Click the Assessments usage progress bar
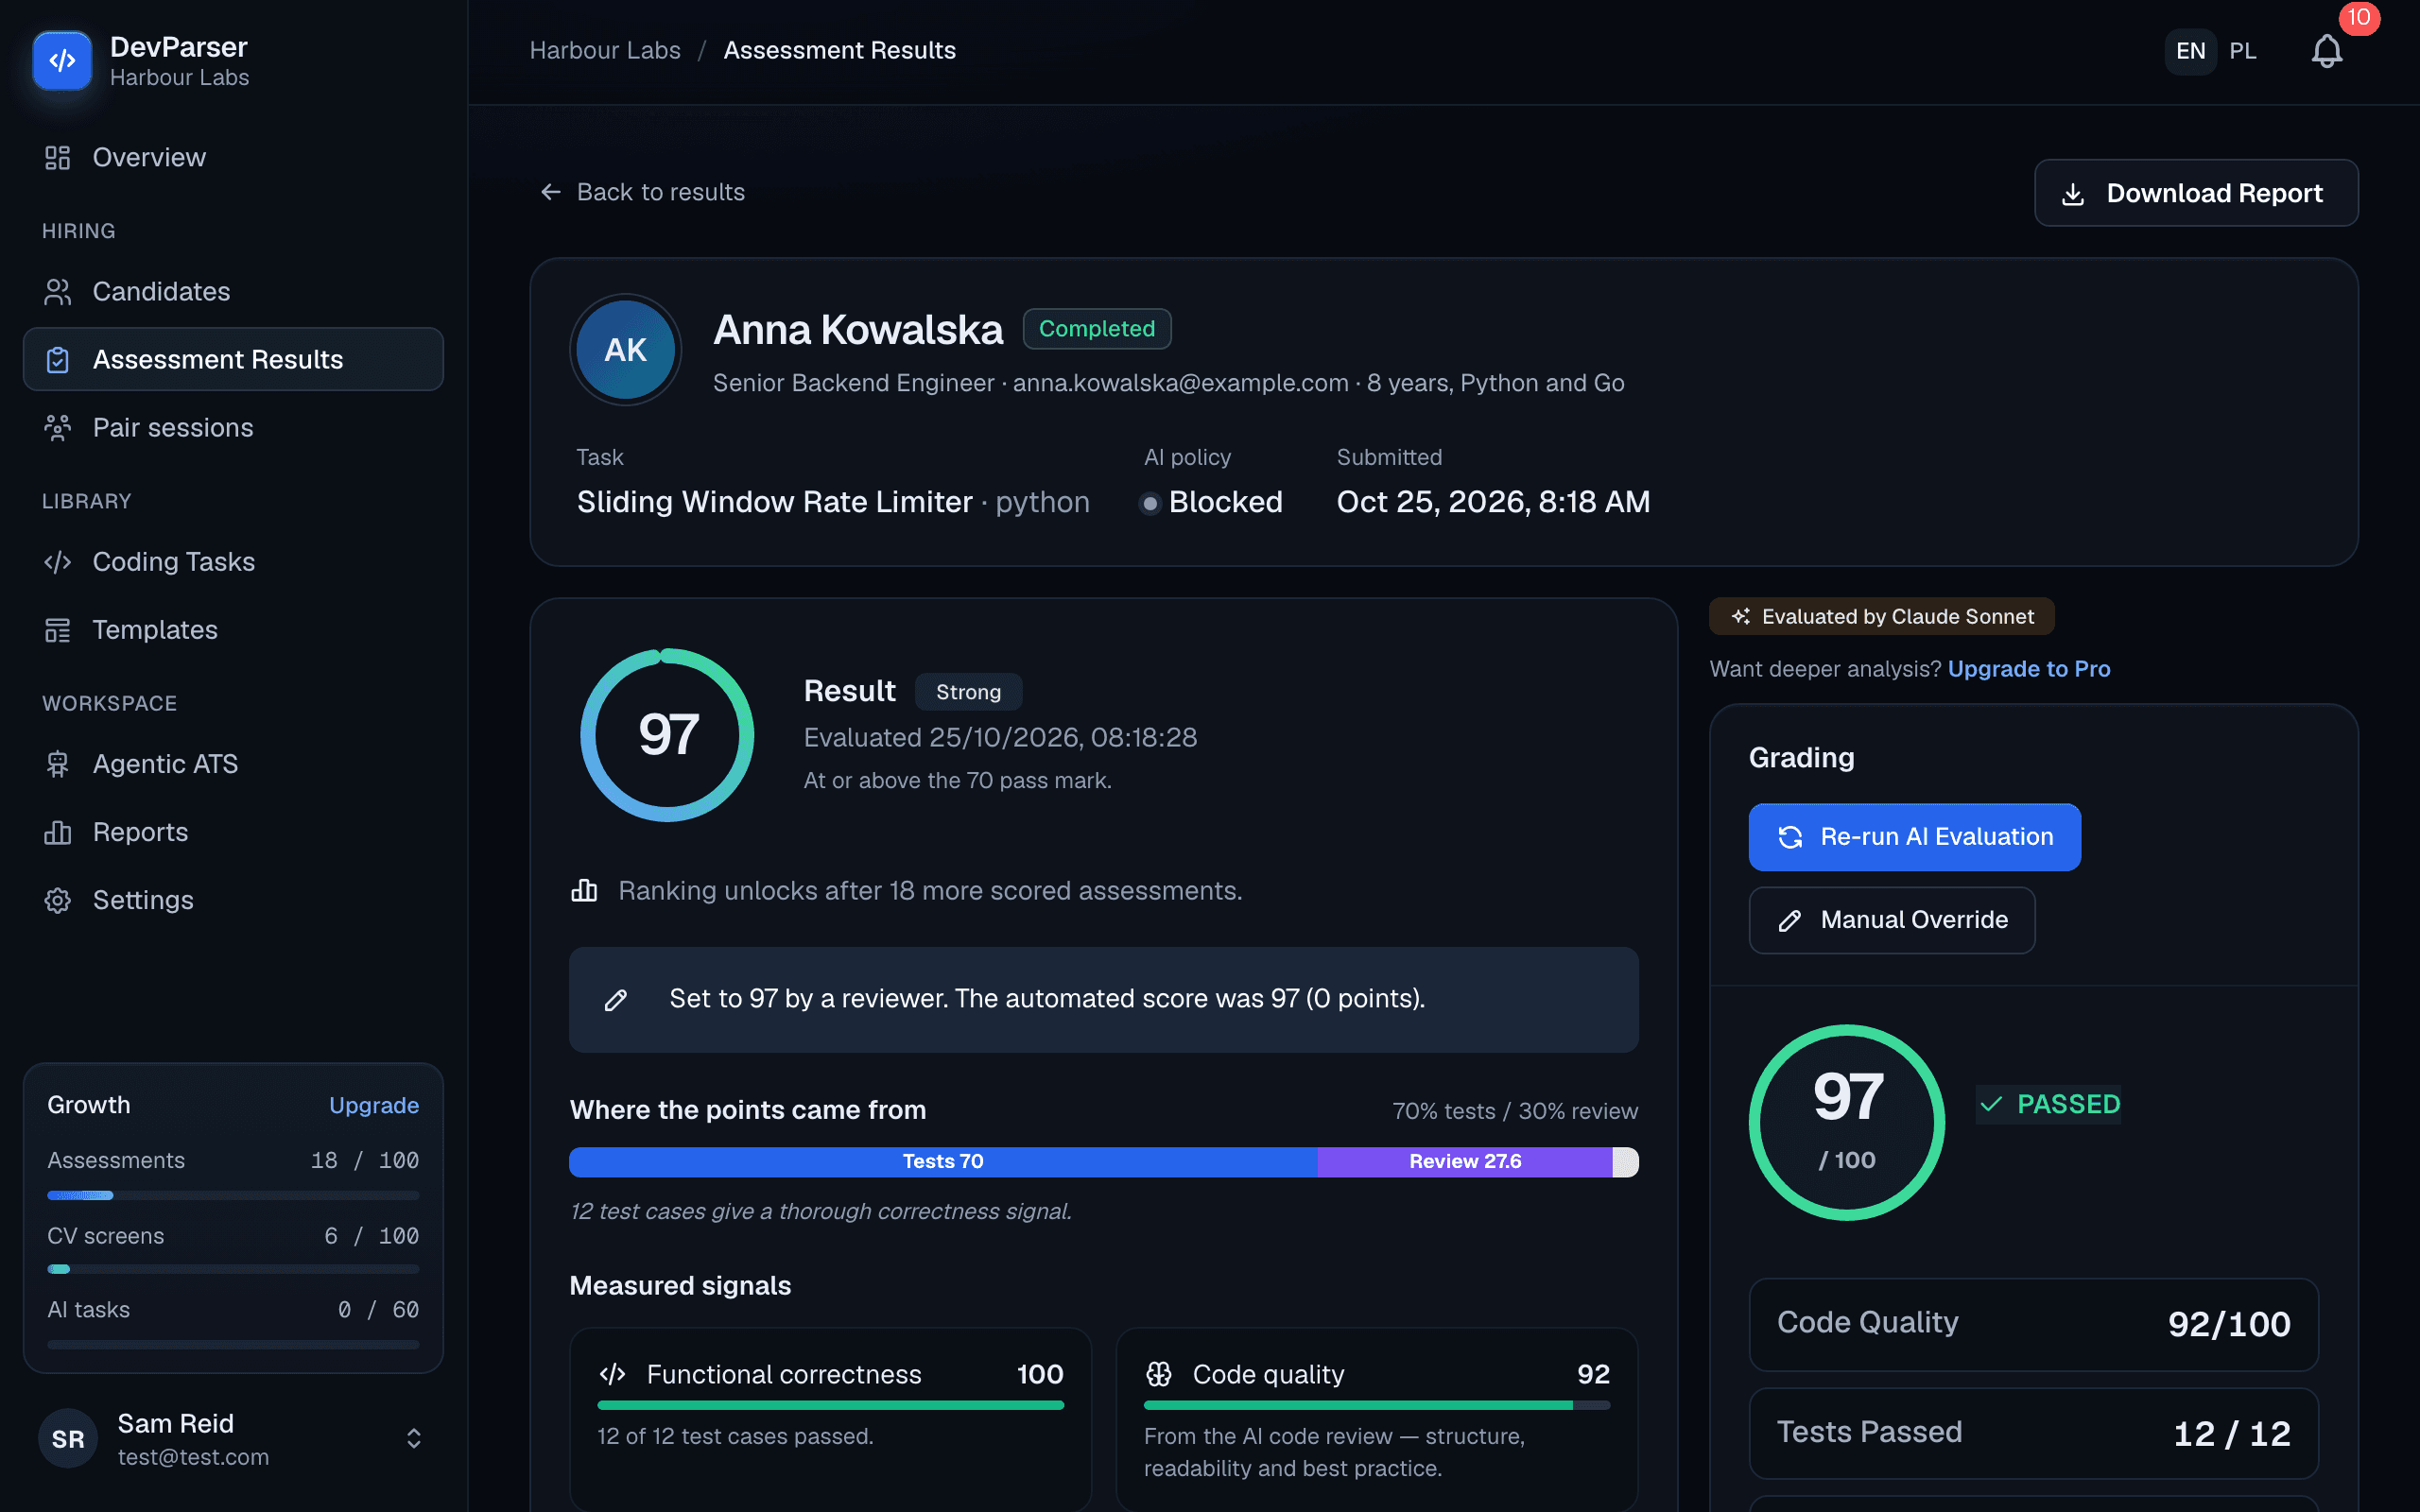 click(233, 1195)
